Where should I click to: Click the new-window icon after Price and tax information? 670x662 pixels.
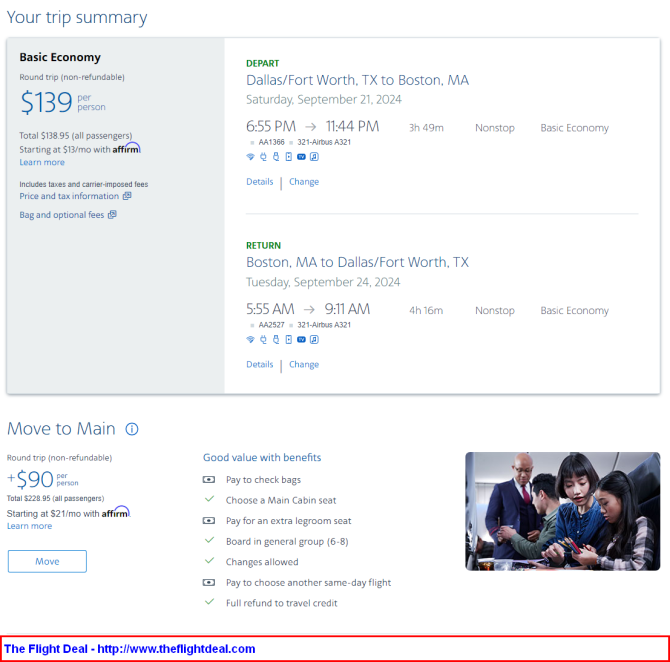click(127, 196)
